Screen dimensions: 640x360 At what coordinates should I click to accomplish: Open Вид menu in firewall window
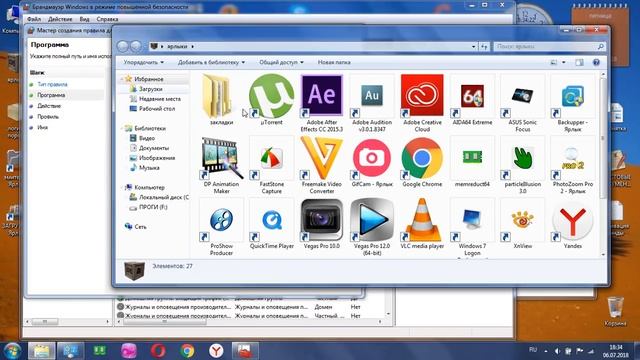click(84, 19)
